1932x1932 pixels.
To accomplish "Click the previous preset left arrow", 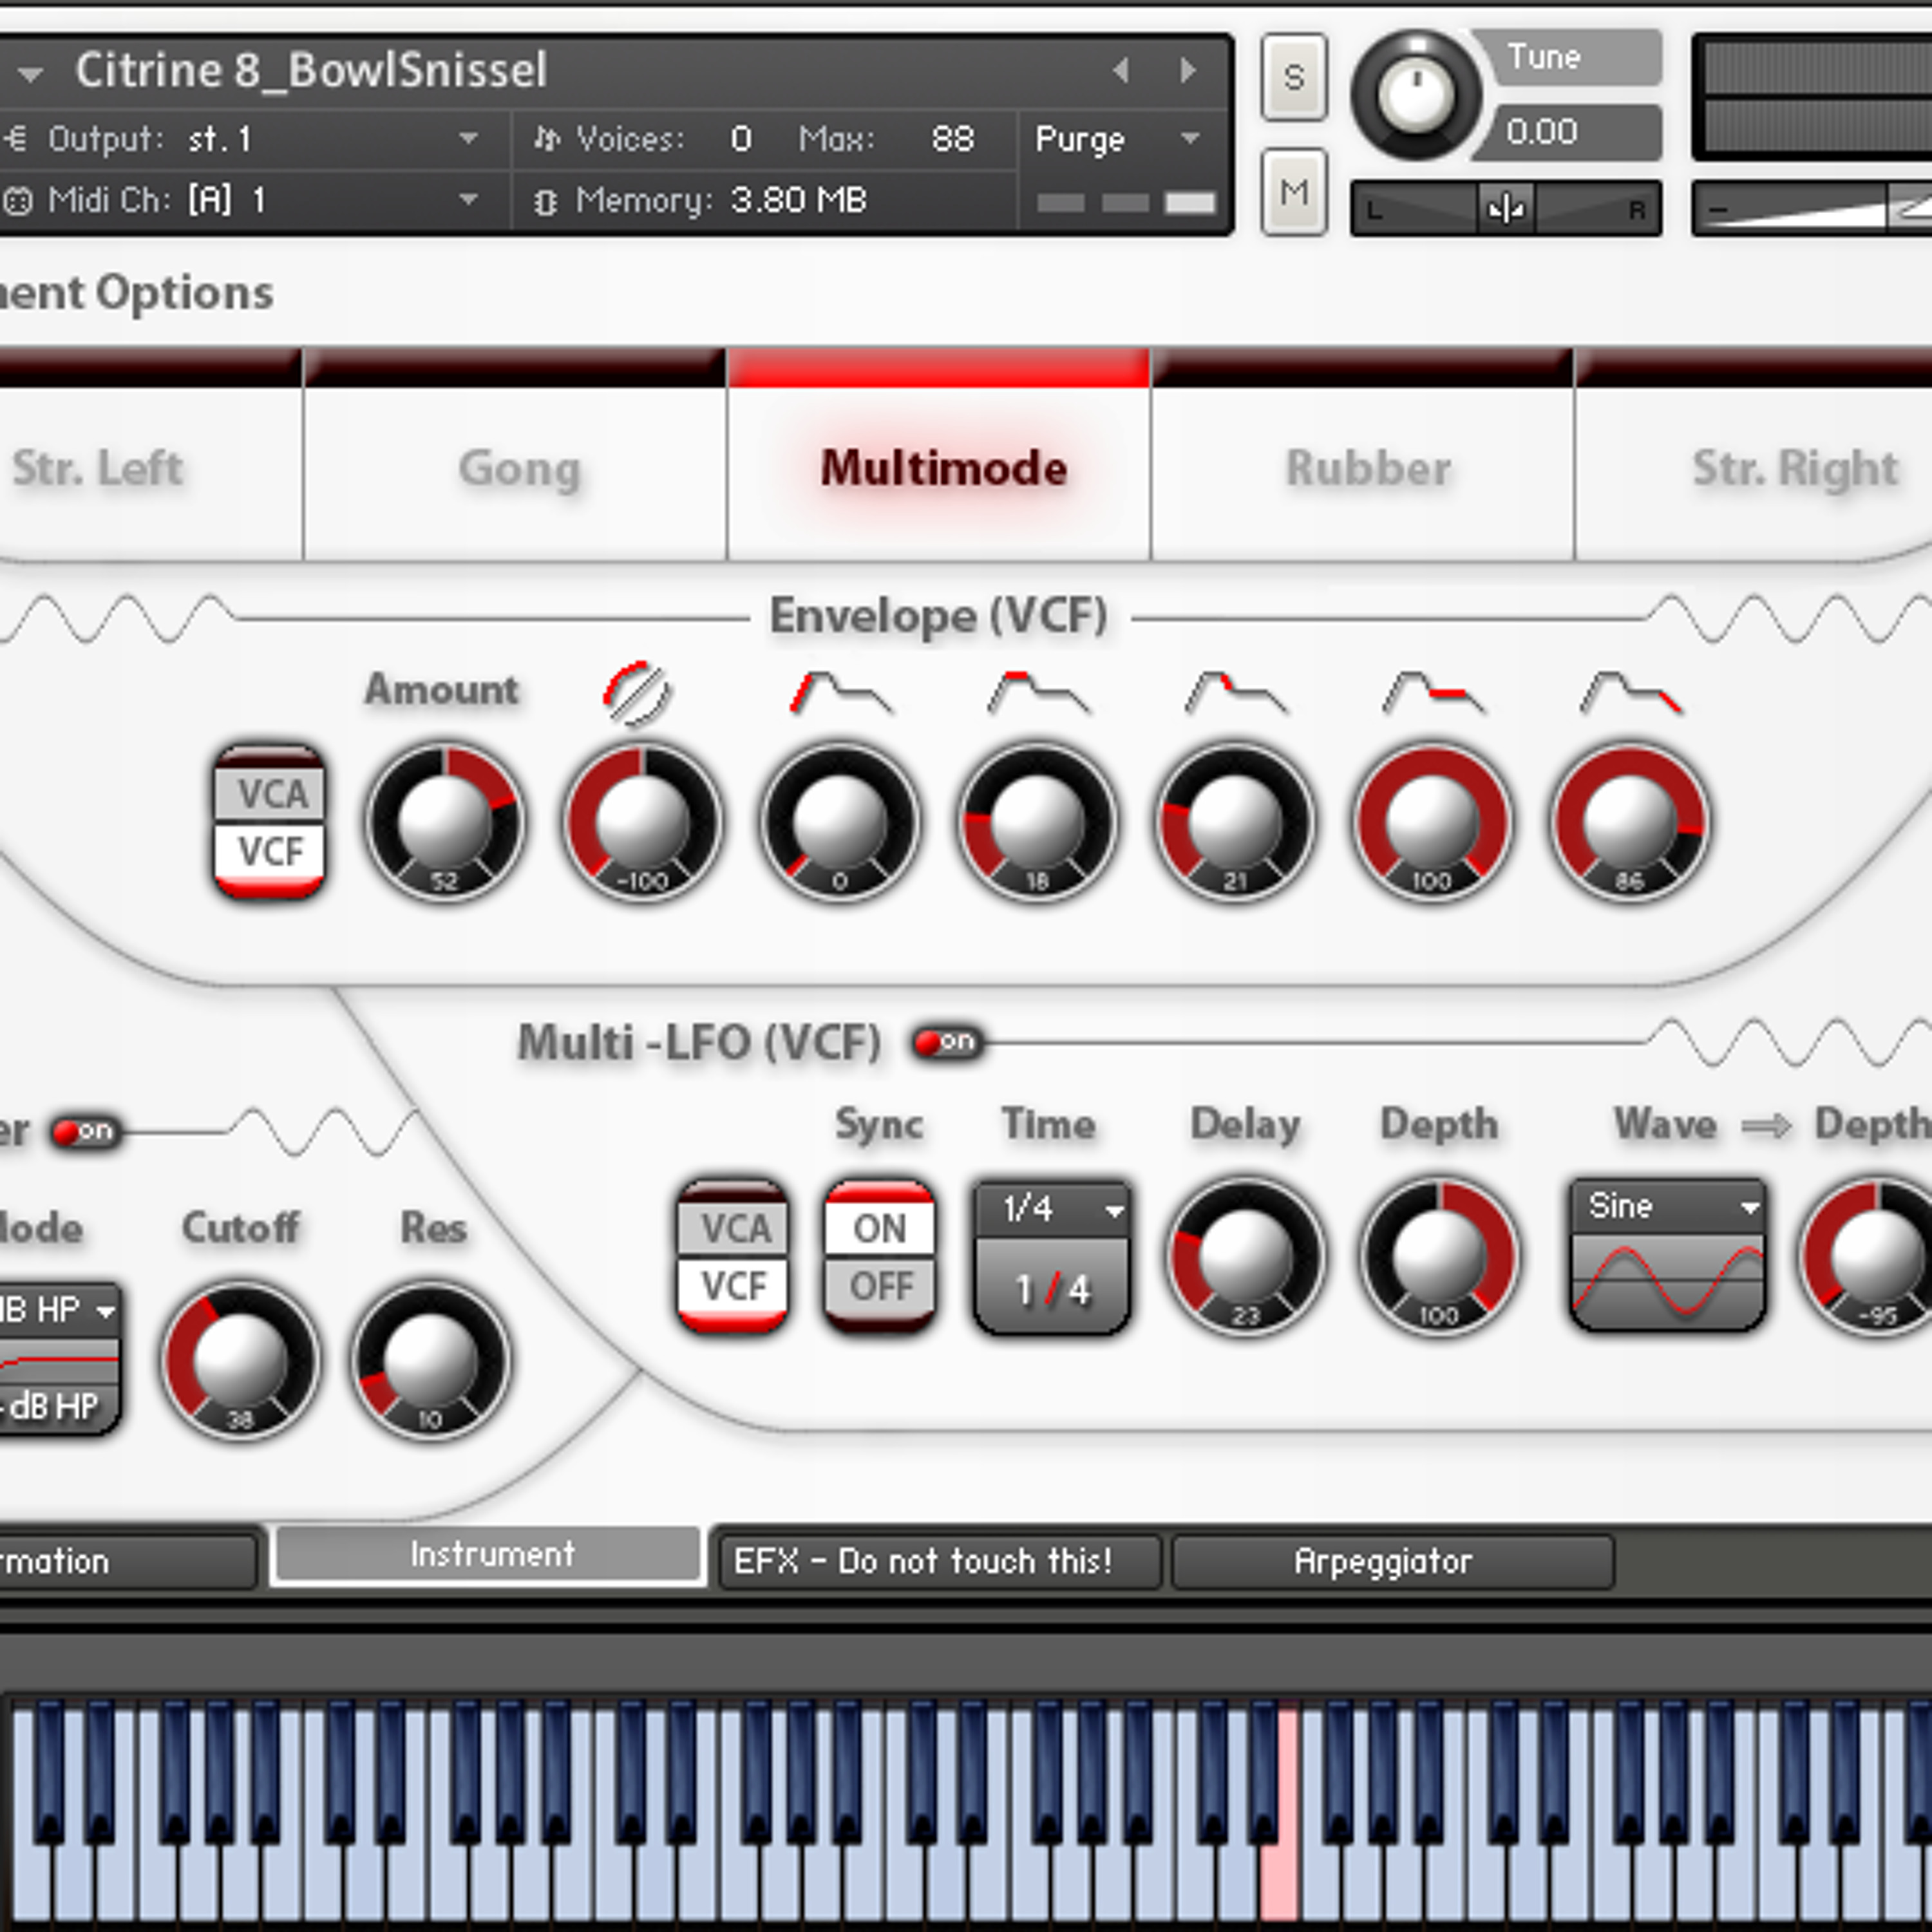I will (1121, 70).
